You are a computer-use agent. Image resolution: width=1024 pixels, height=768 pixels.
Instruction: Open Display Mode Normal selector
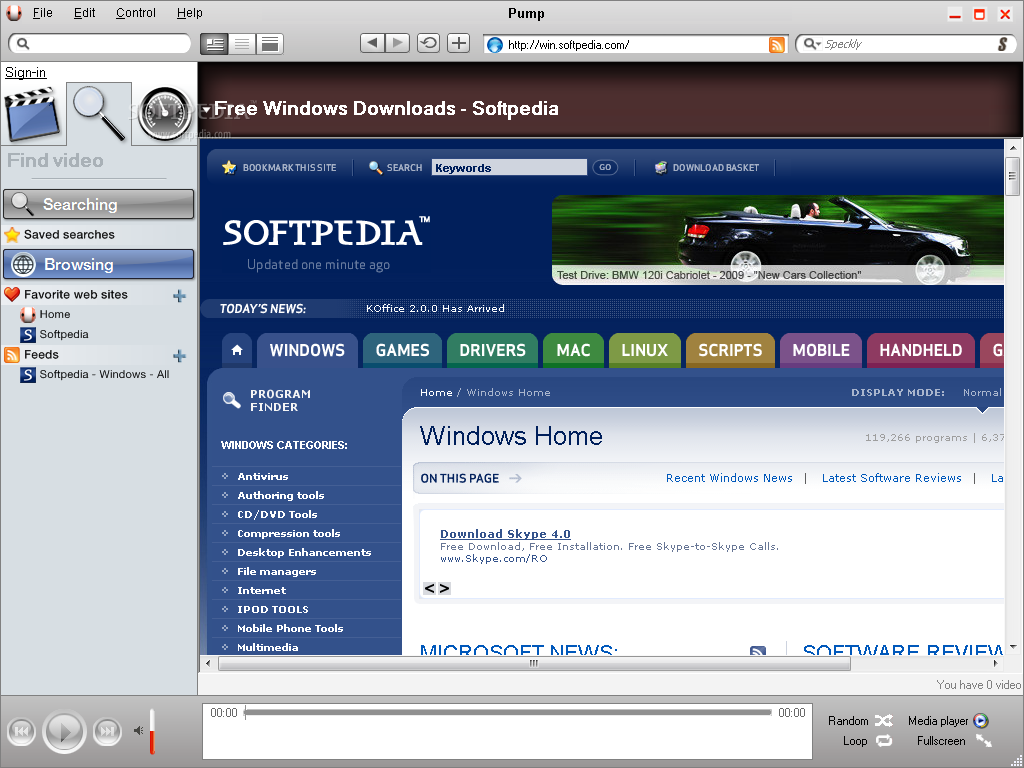pos(982,392)
